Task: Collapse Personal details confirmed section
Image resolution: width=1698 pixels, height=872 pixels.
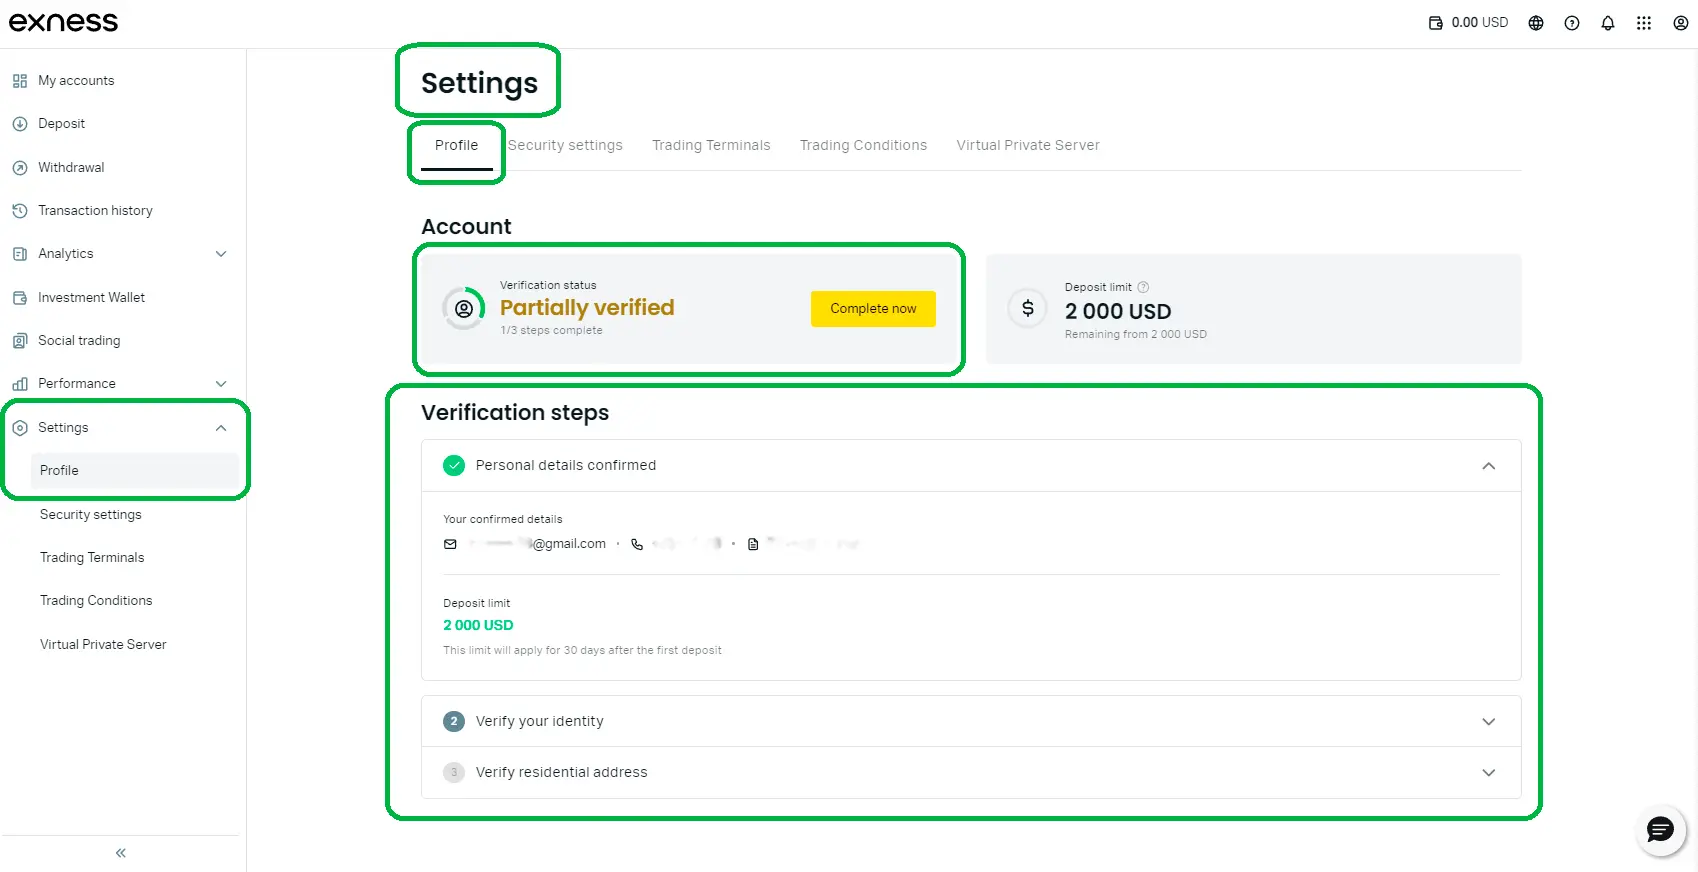Action: [x=1488, y=466]
